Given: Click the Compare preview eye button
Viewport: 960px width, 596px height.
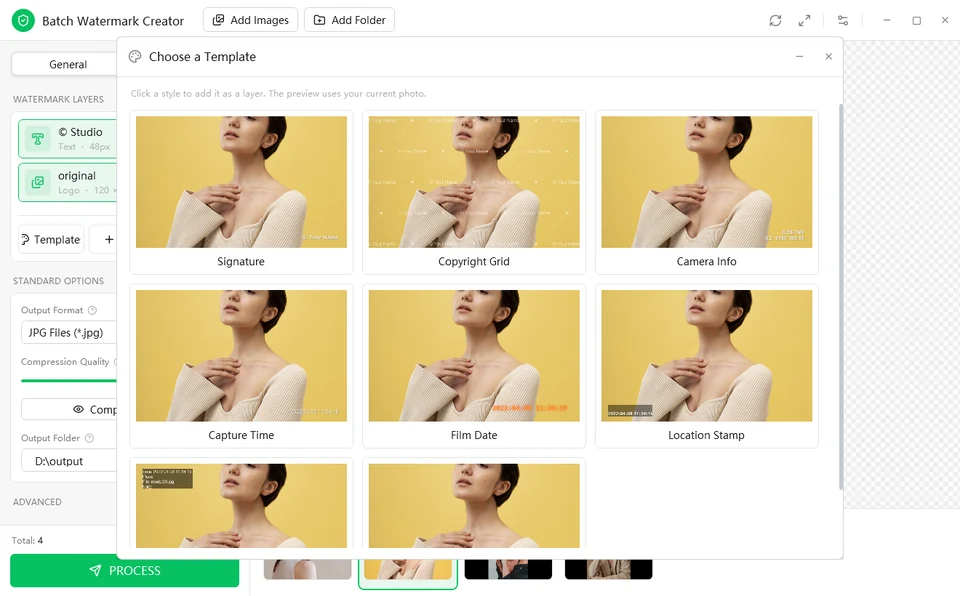Looking at the screenshot, I should coord(69,409).
